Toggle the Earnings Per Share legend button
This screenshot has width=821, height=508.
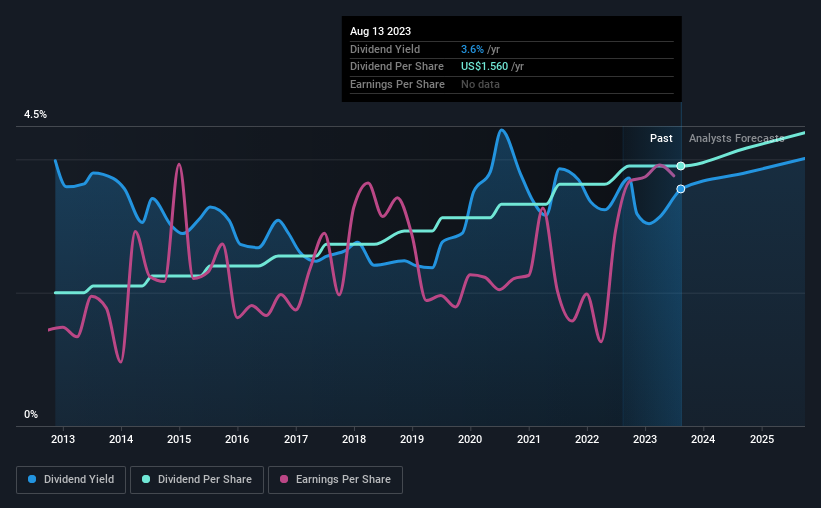[x=335, y=480]
